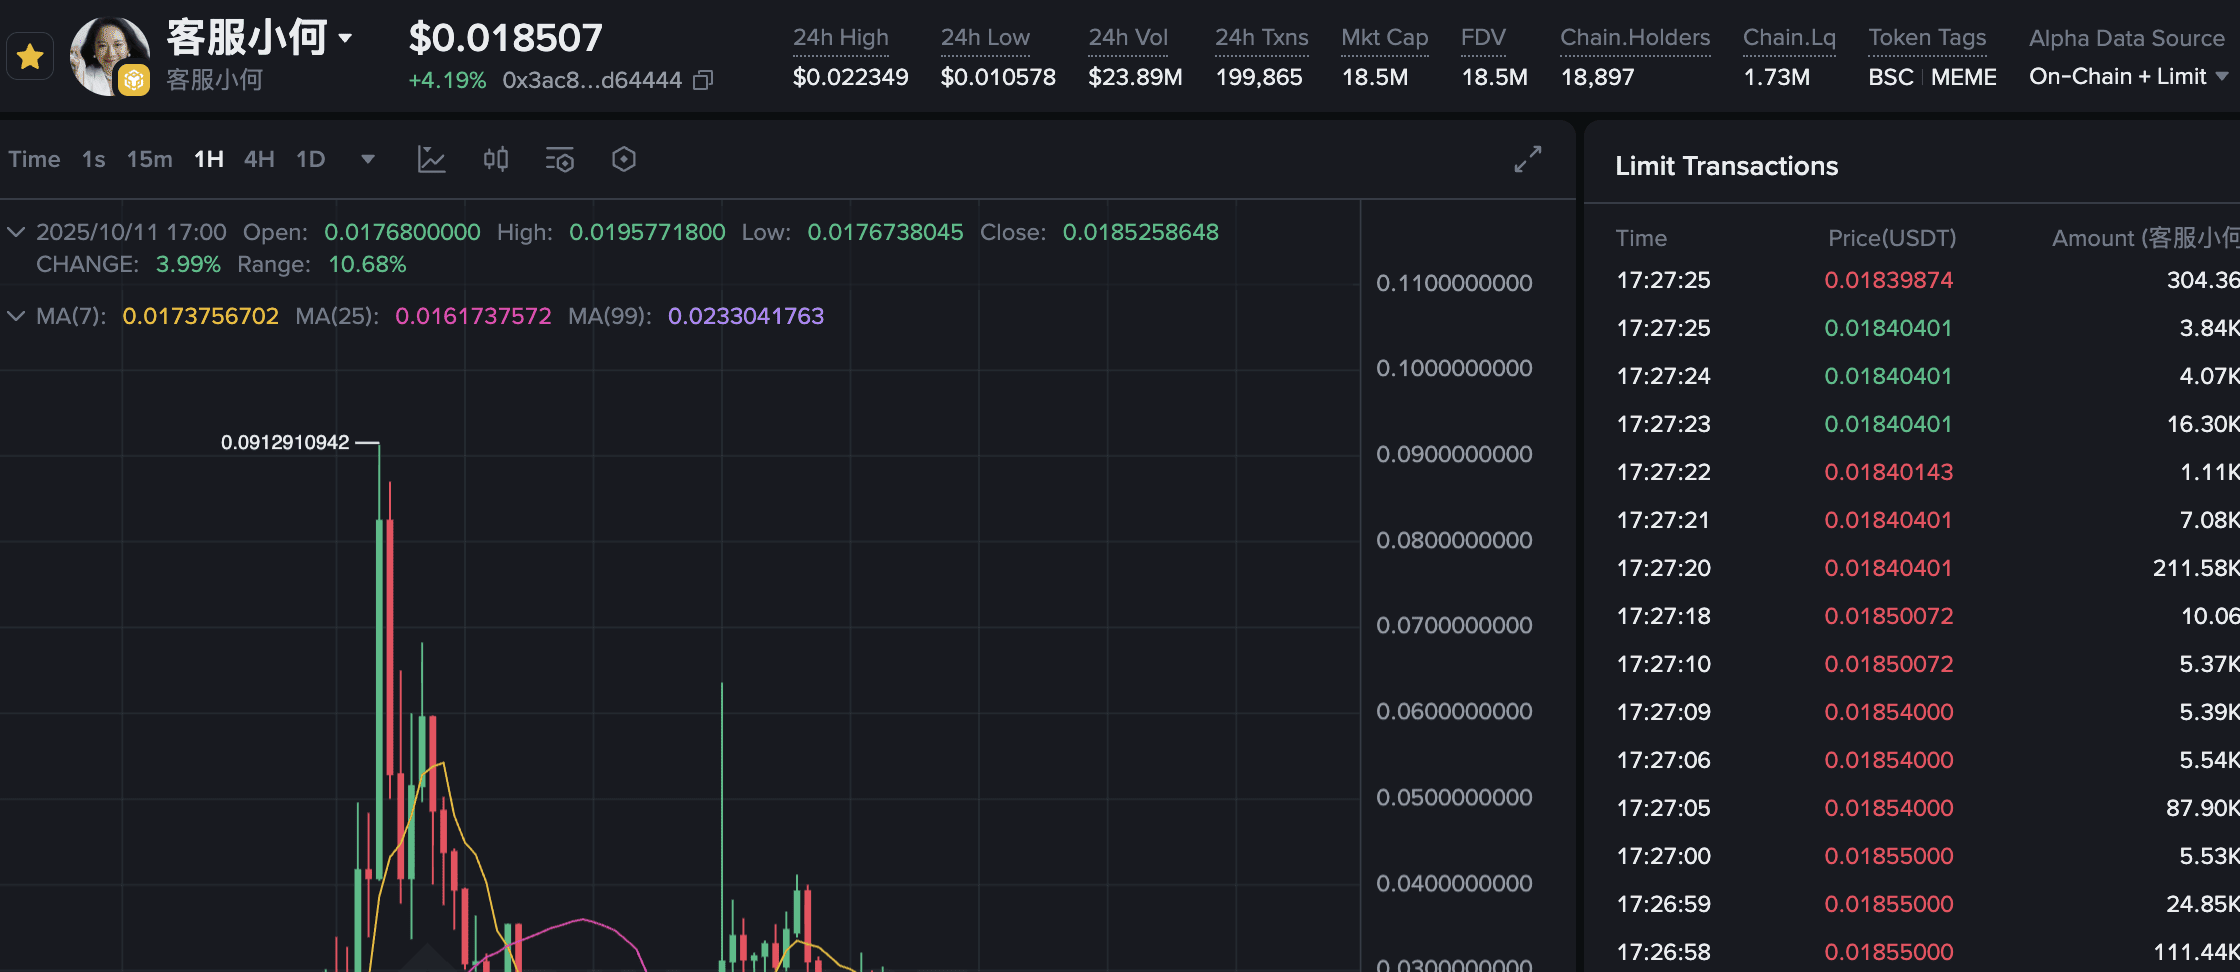Click the MEME token tag

pyautogui.click(x=1963, y=77)
